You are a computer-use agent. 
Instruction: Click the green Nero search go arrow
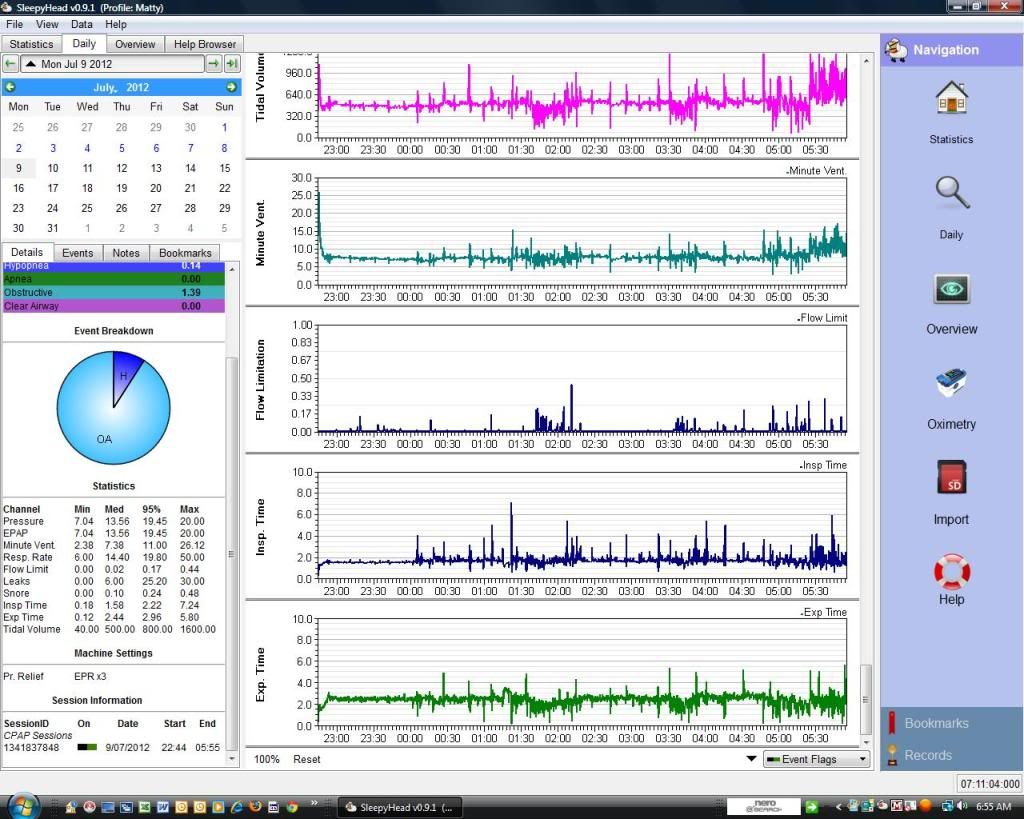pos(812,807)
